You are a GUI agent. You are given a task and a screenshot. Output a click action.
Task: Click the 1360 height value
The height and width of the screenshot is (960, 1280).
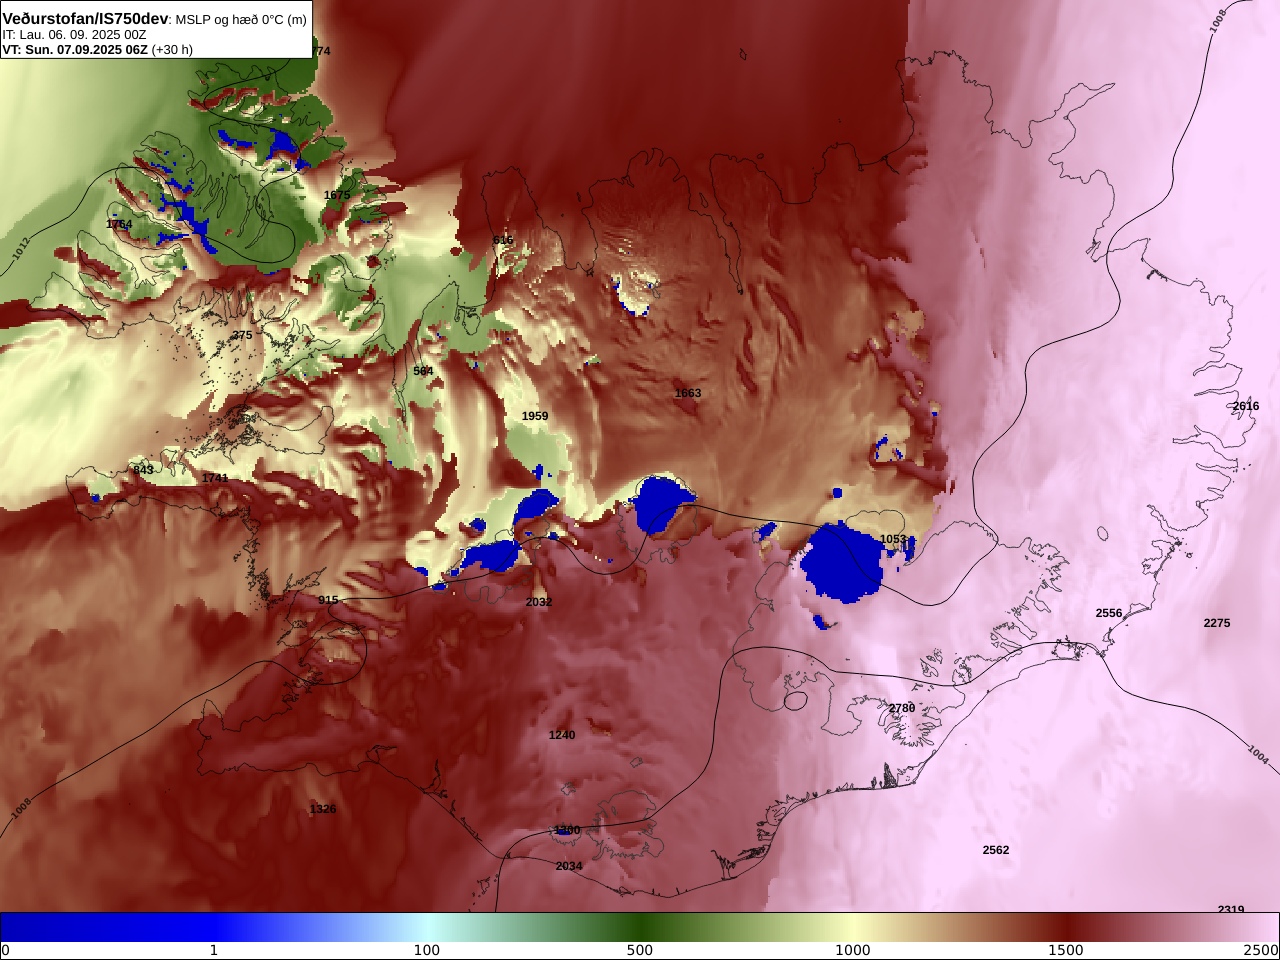coord(567,830)
